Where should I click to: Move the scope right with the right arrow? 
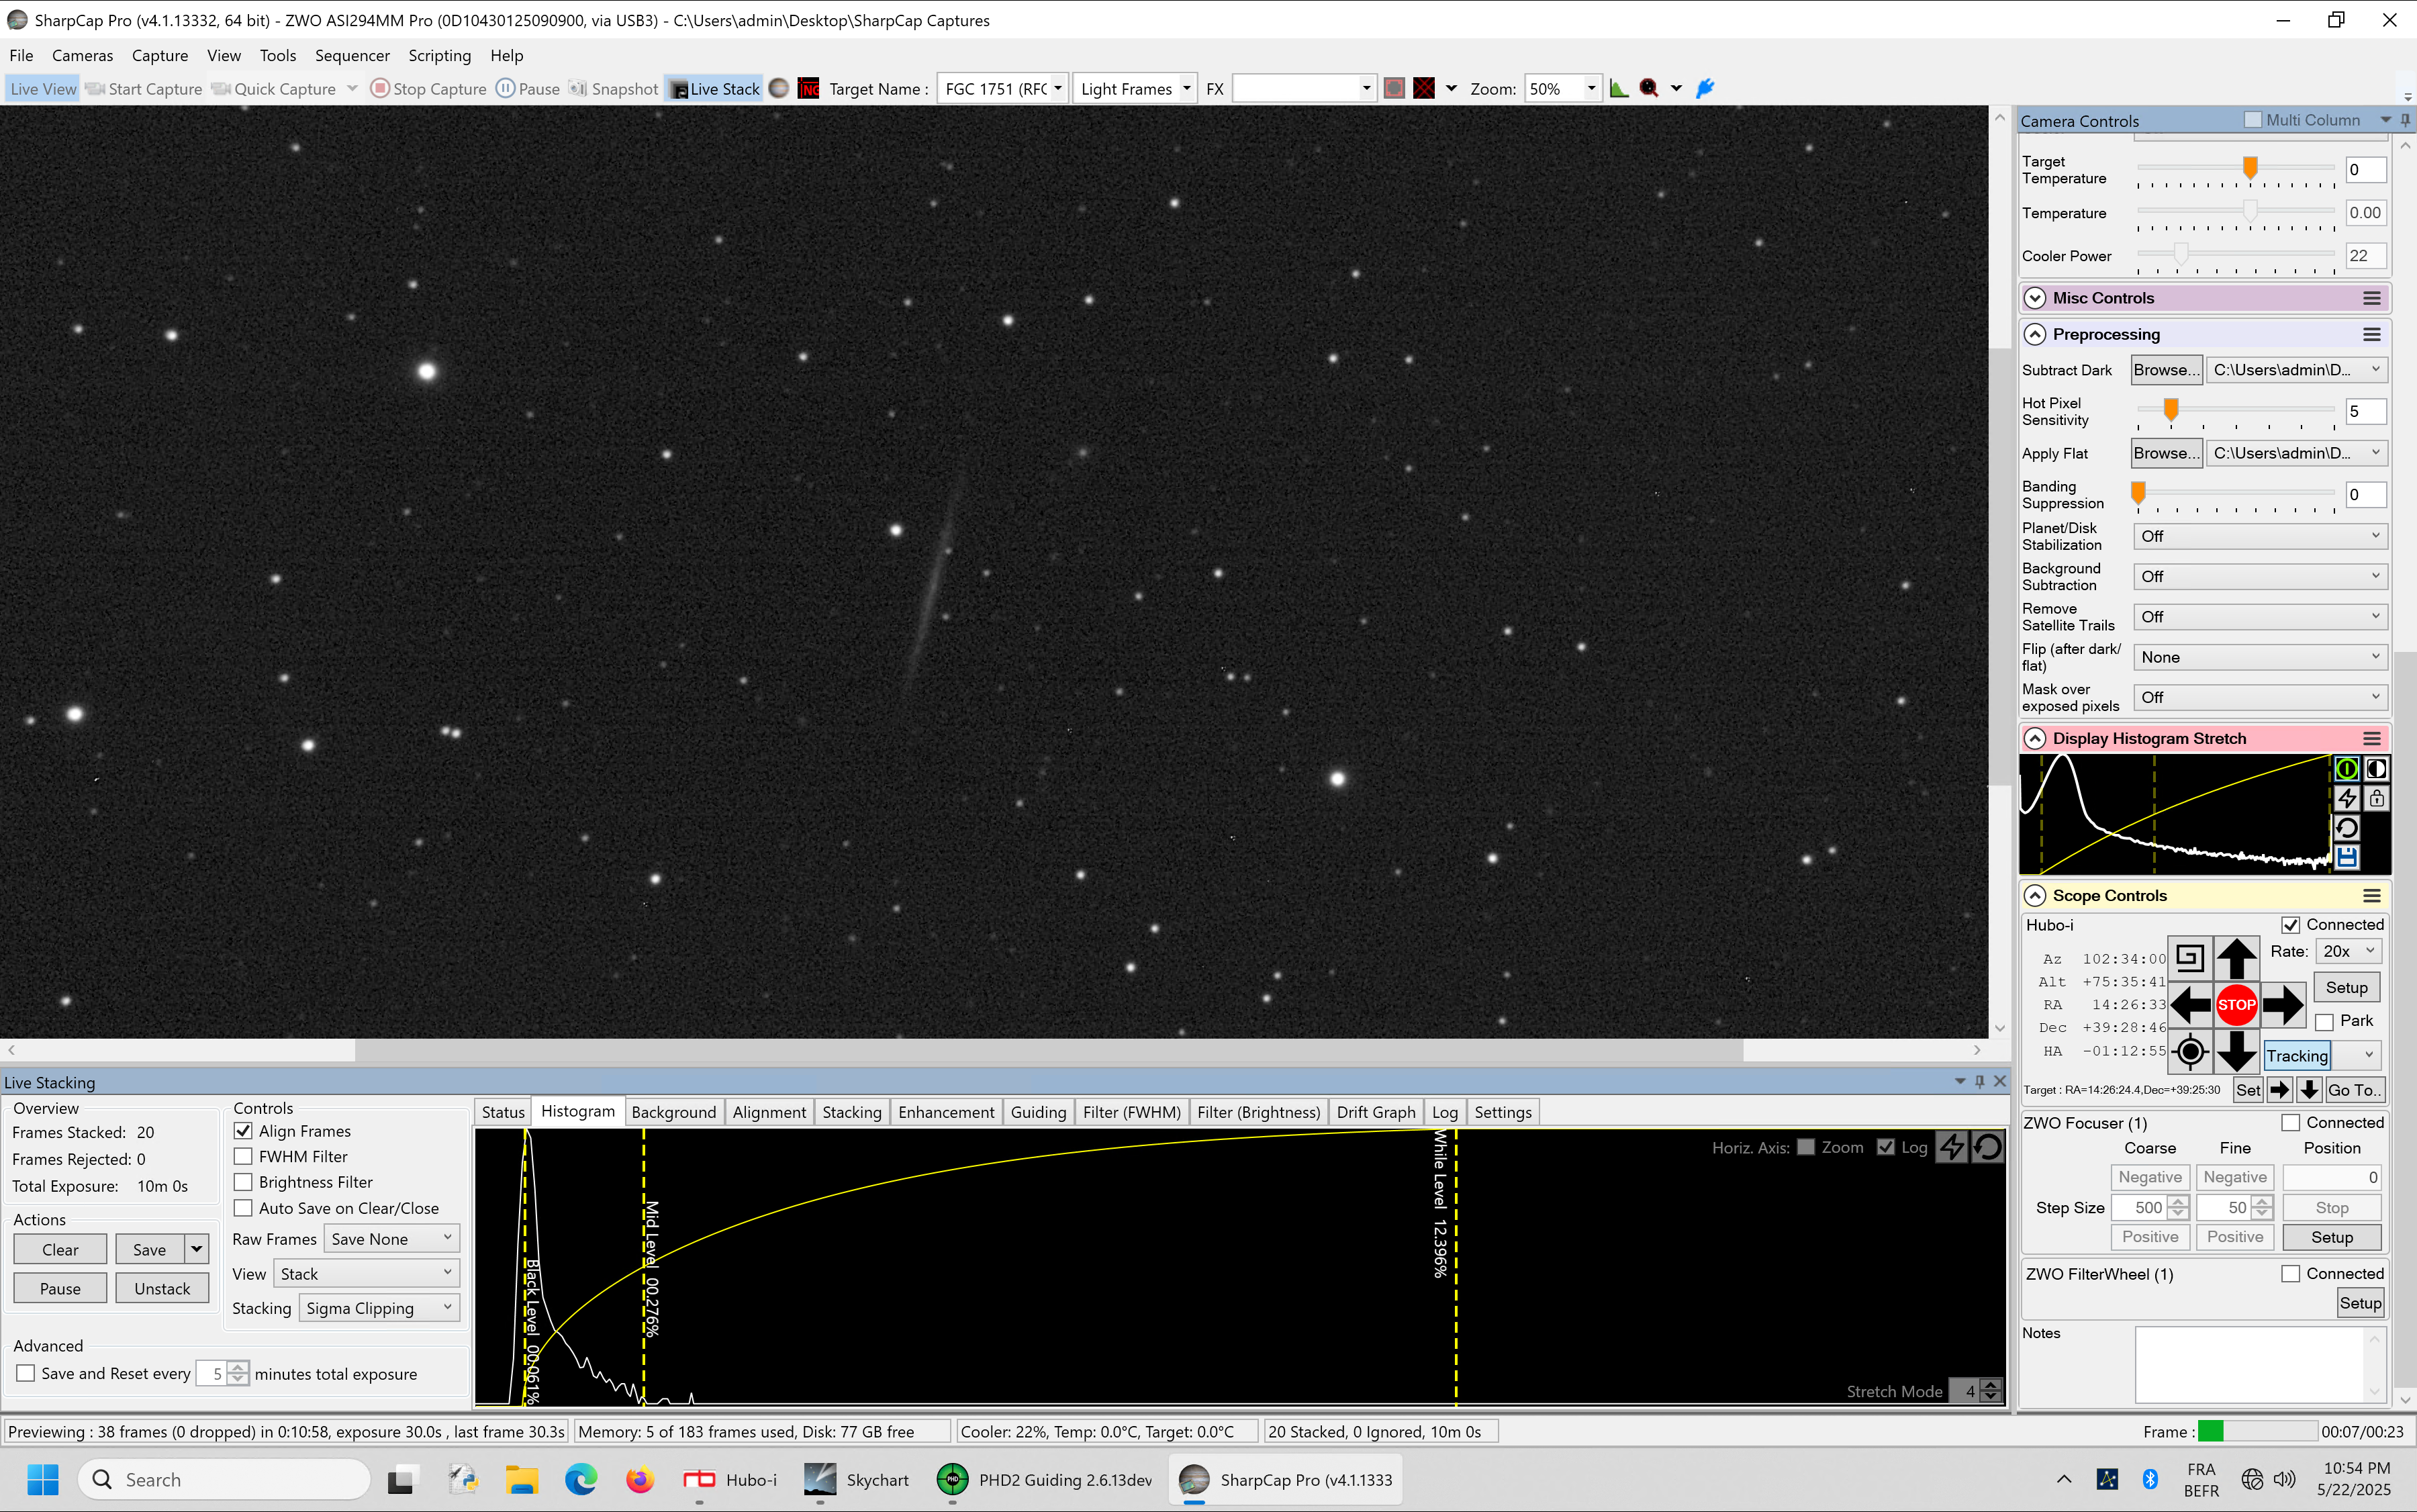click(x=2283, y=1005)
